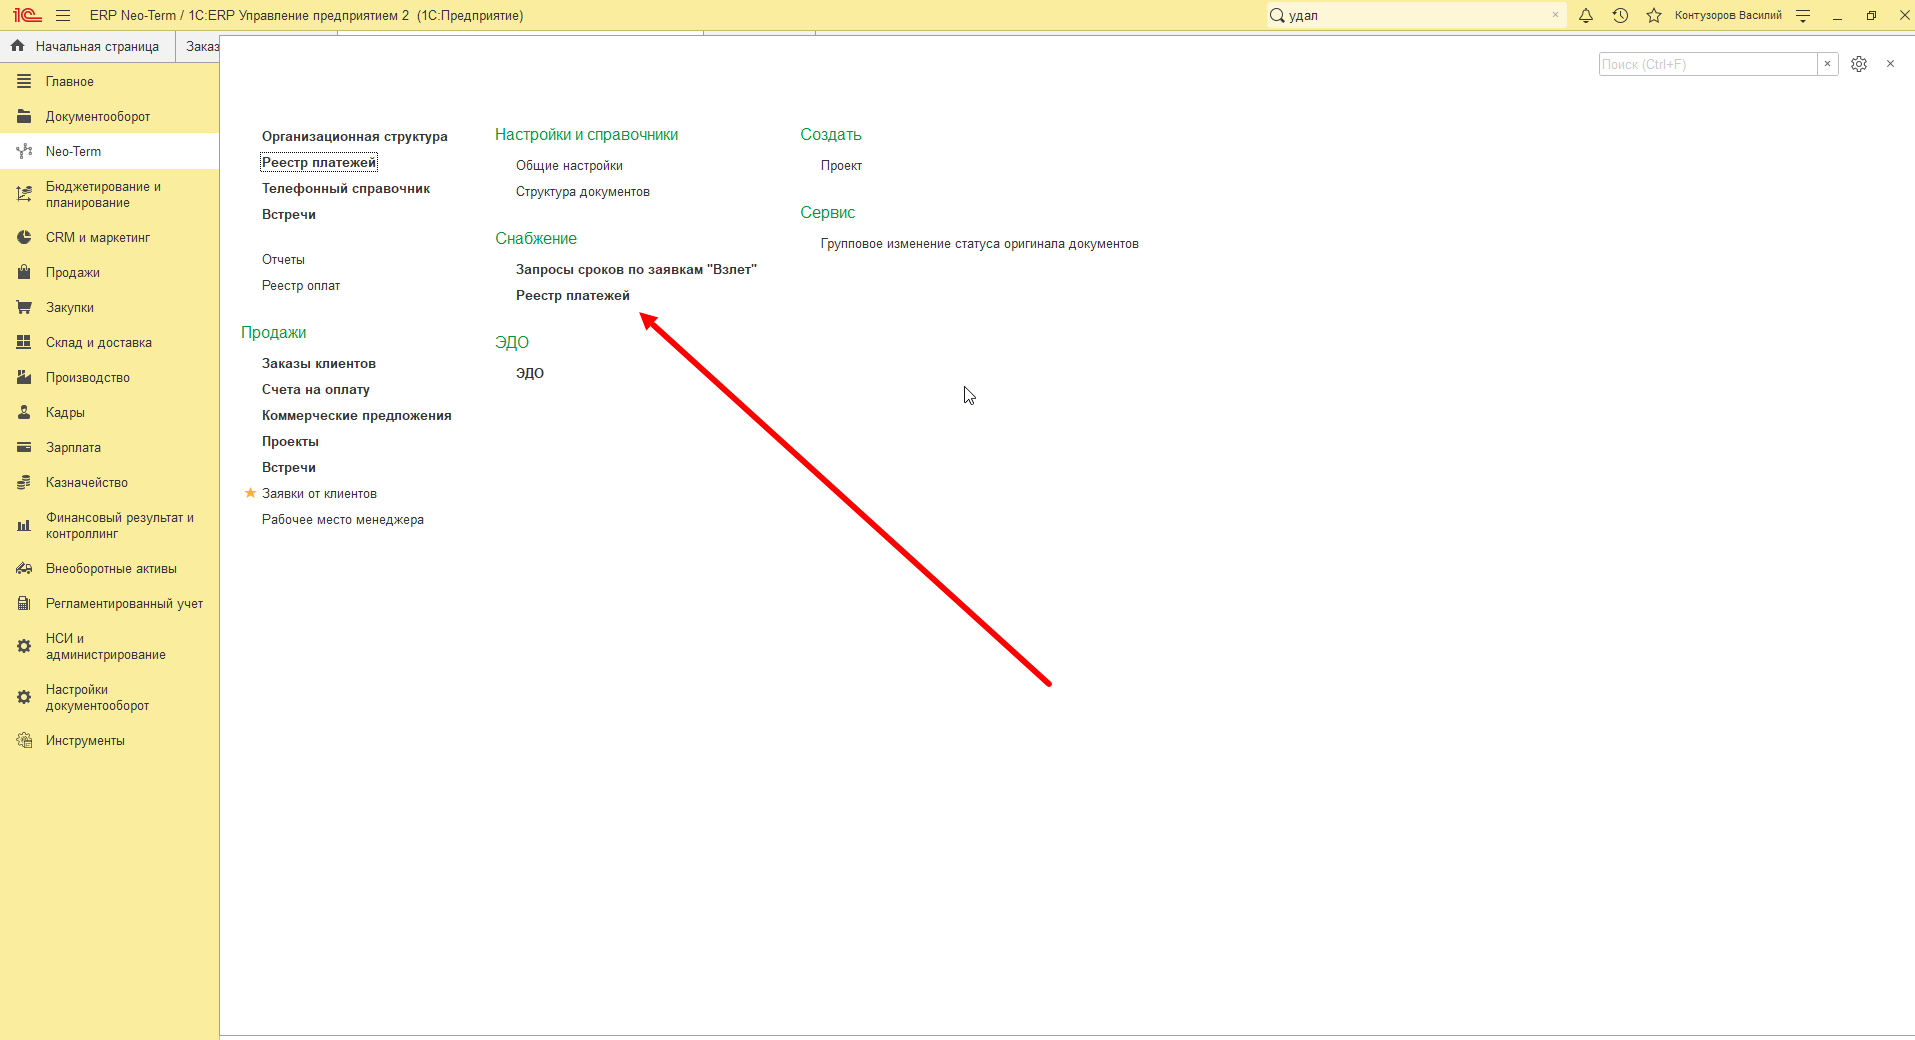
Task: Close the Neo-Term section panel
Action: pyautogui.click(x=1890, y=64)
